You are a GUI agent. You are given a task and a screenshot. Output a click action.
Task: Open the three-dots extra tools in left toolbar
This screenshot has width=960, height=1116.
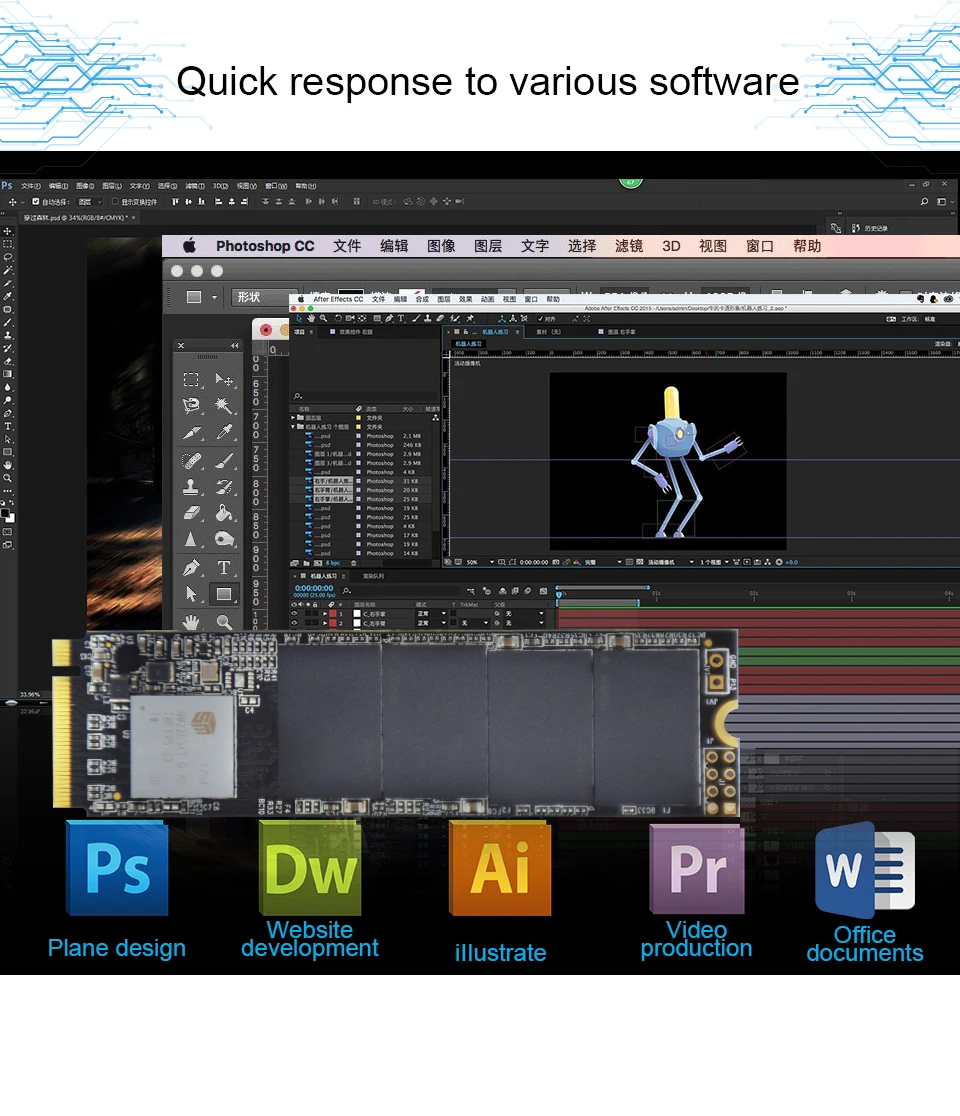click(8, 491)
